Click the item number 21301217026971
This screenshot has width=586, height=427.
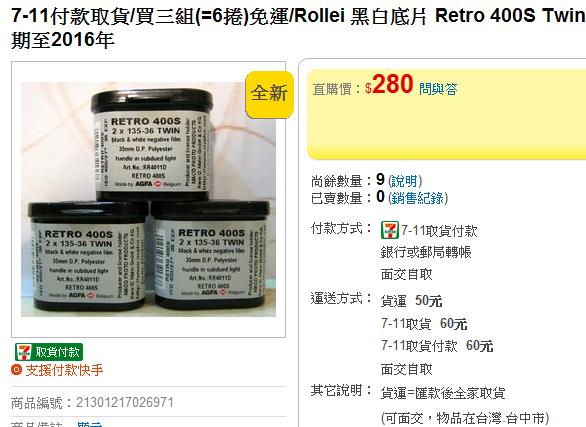[125, 403]
